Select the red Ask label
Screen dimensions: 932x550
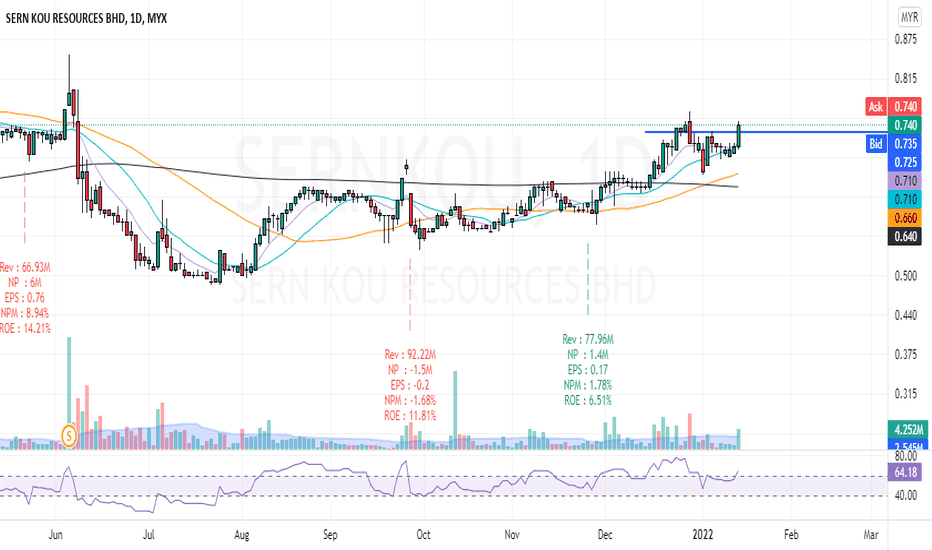click(x=876, y=106)
